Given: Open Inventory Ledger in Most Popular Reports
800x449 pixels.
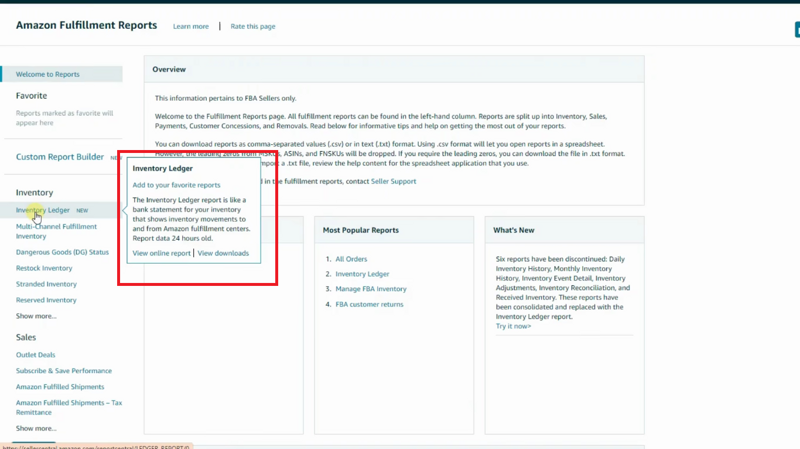Looking at the screenshot, I should pos(362,274).
